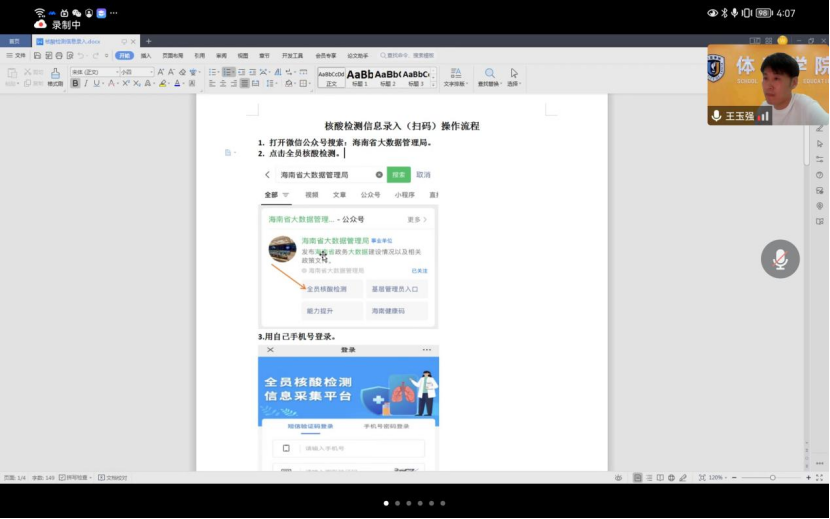Image resolution: width=830 pixels, height=519 pixels.
Task: Toggle italic formatting in ribbon
Action: [x=87, y=84]
